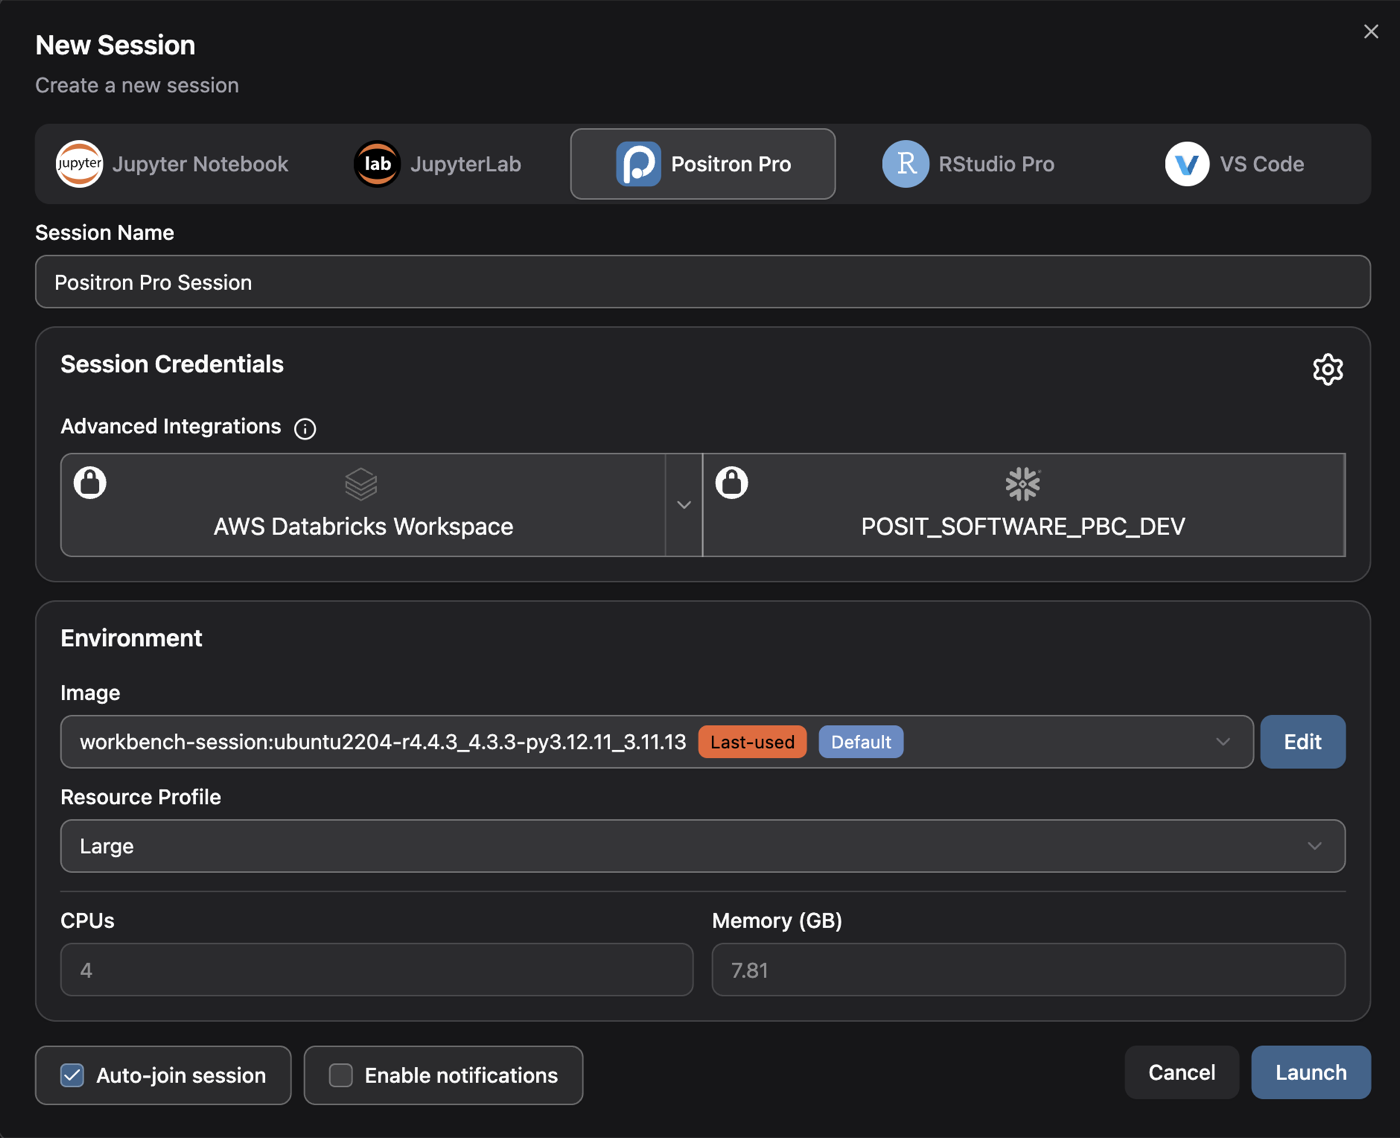Screen dimensions: 1400x1138
Task: Click the Snowflake icon above POSIT_SOFTWARE_PBC_DEV
Action: pos(1022,484)
